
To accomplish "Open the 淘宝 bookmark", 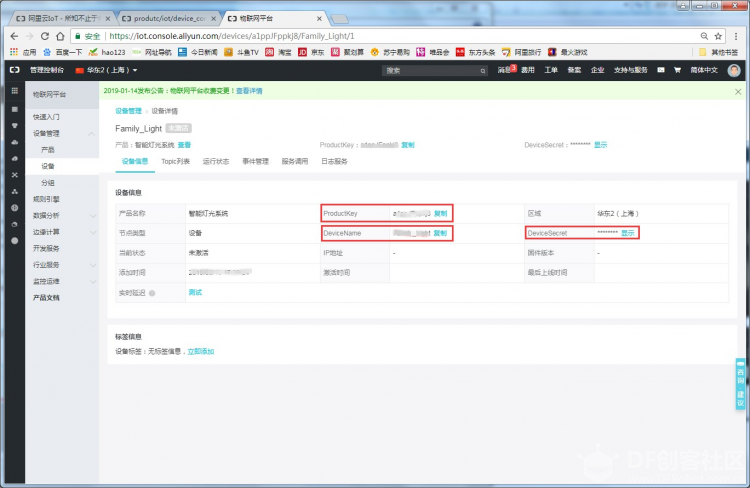I will pos(278,52).
